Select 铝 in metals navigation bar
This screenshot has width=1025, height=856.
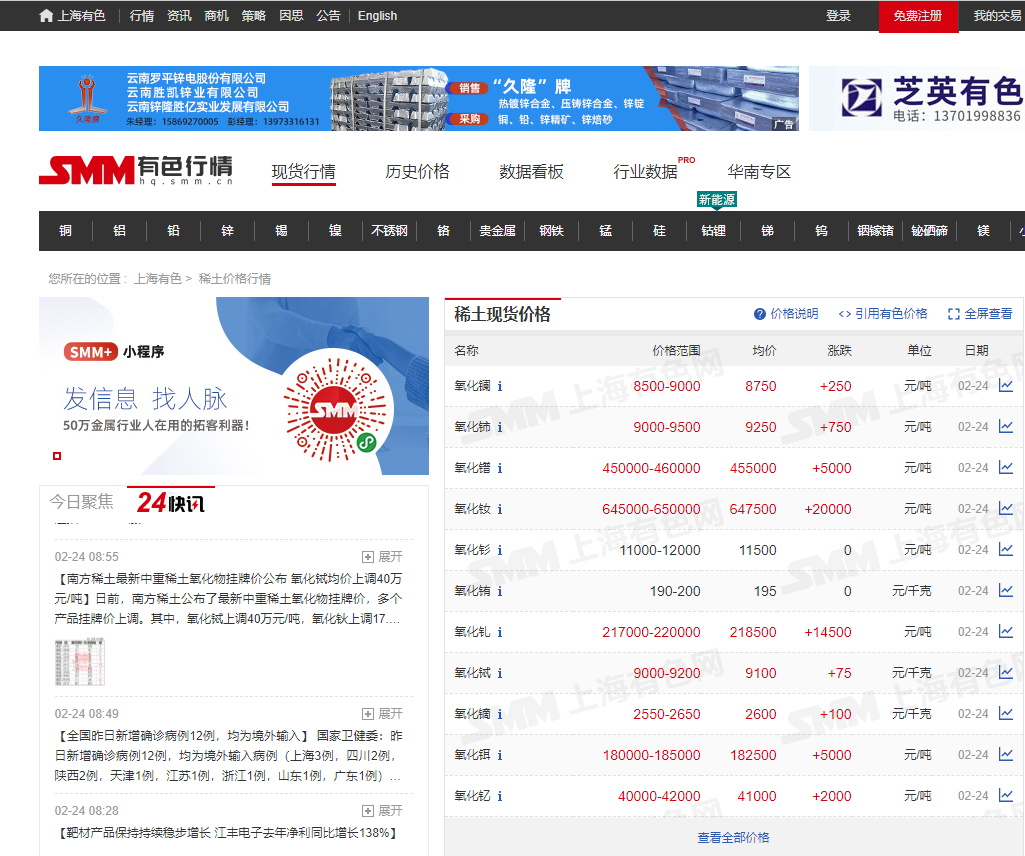click(x=120, y=231)
